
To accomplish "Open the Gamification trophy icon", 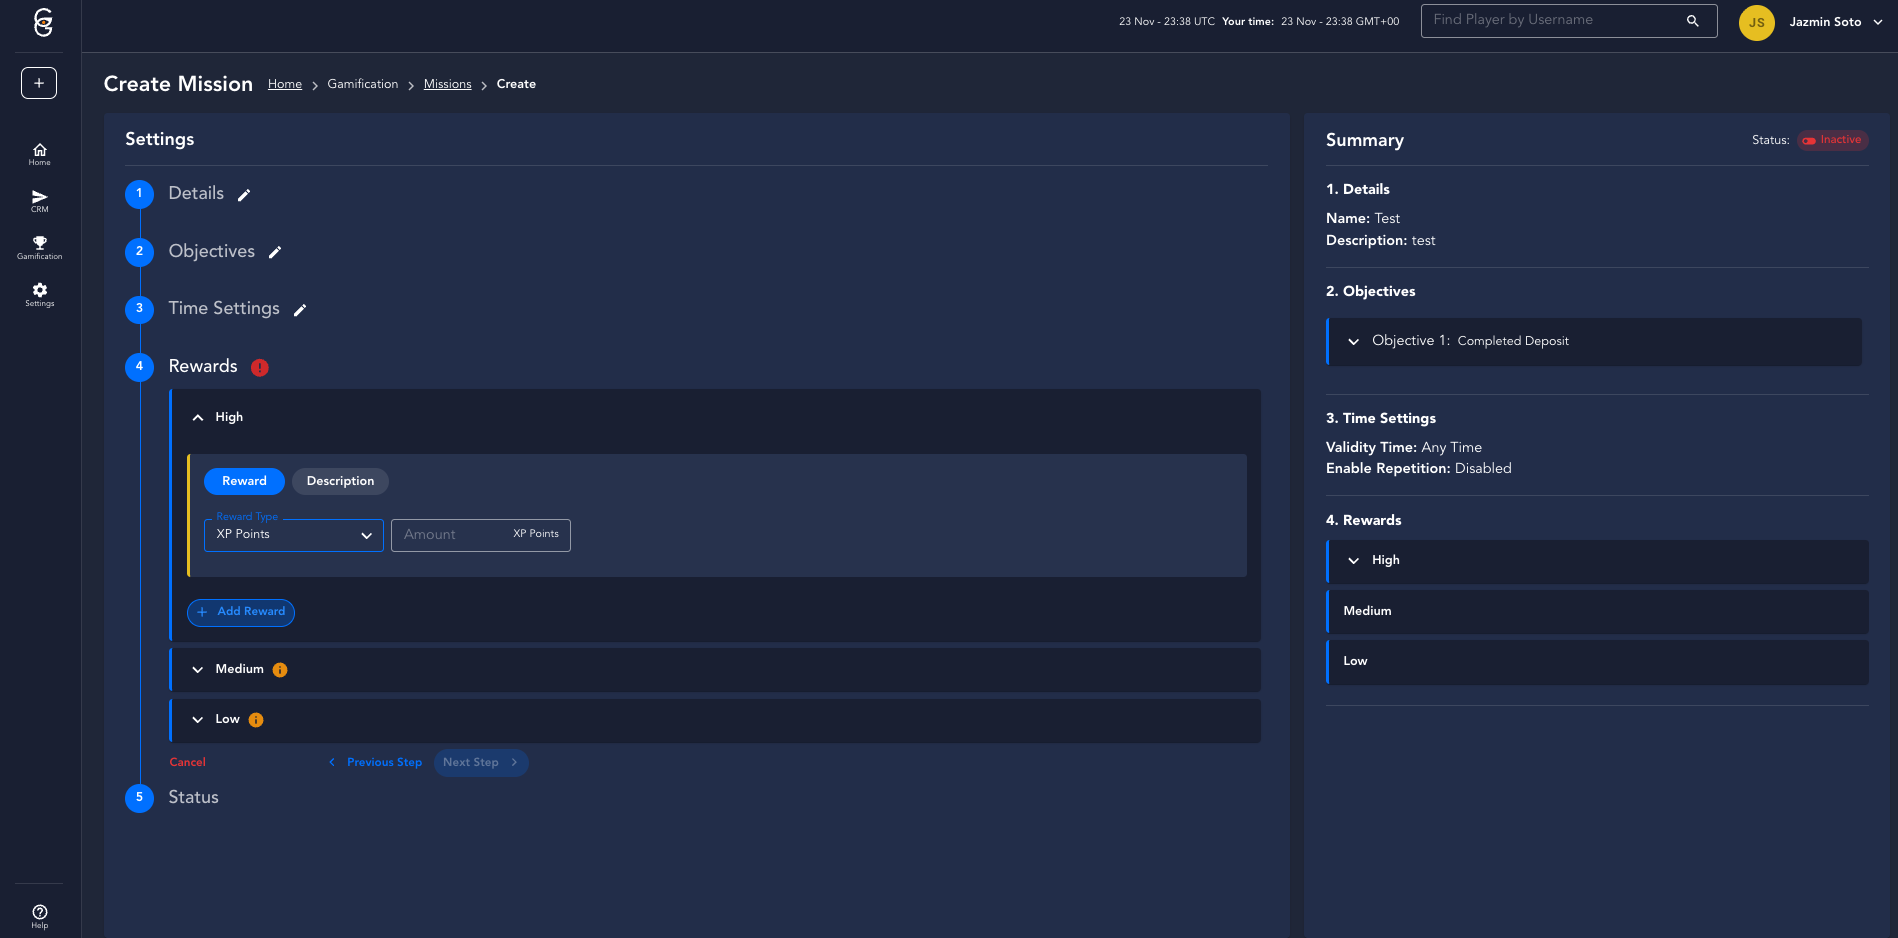I will [x=39, y=247].
